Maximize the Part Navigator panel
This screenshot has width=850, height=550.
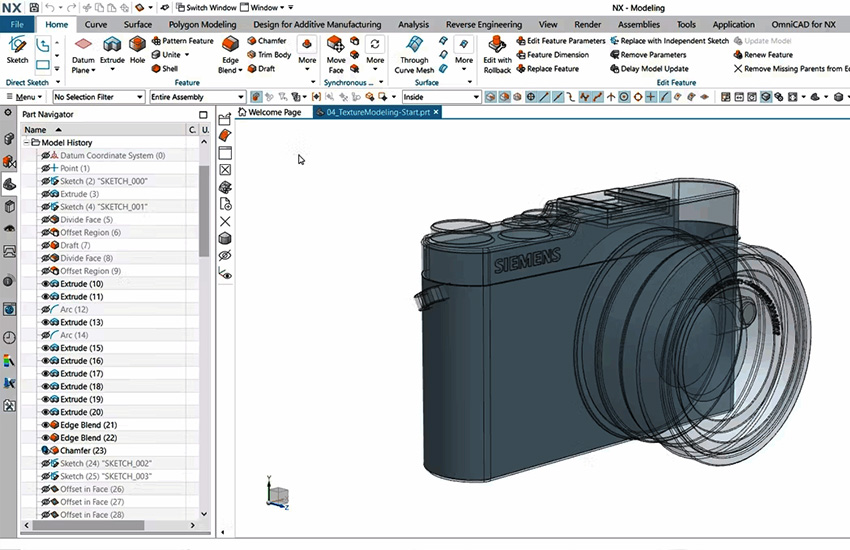(203, 114)
